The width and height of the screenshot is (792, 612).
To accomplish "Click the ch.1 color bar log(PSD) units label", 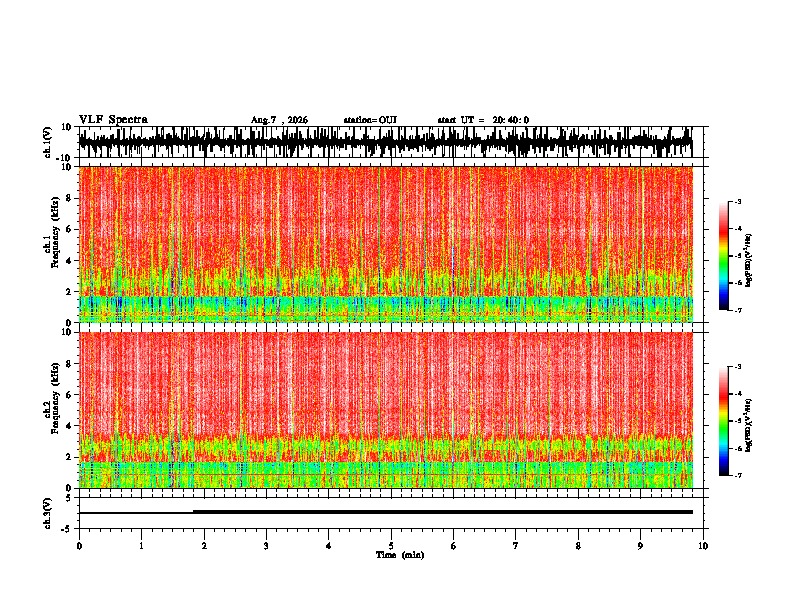I will [x=749, y=260].
